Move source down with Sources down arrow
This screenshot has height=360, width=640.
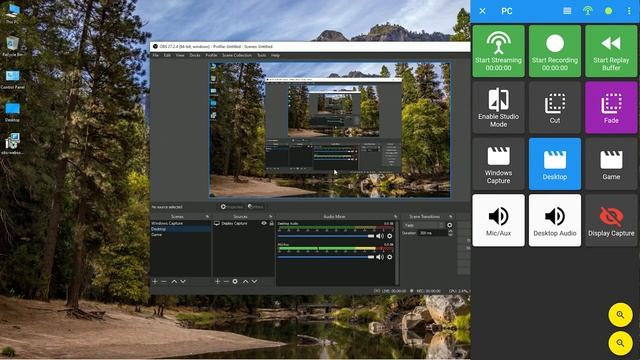pyautogui.click(x=254, y=281)
